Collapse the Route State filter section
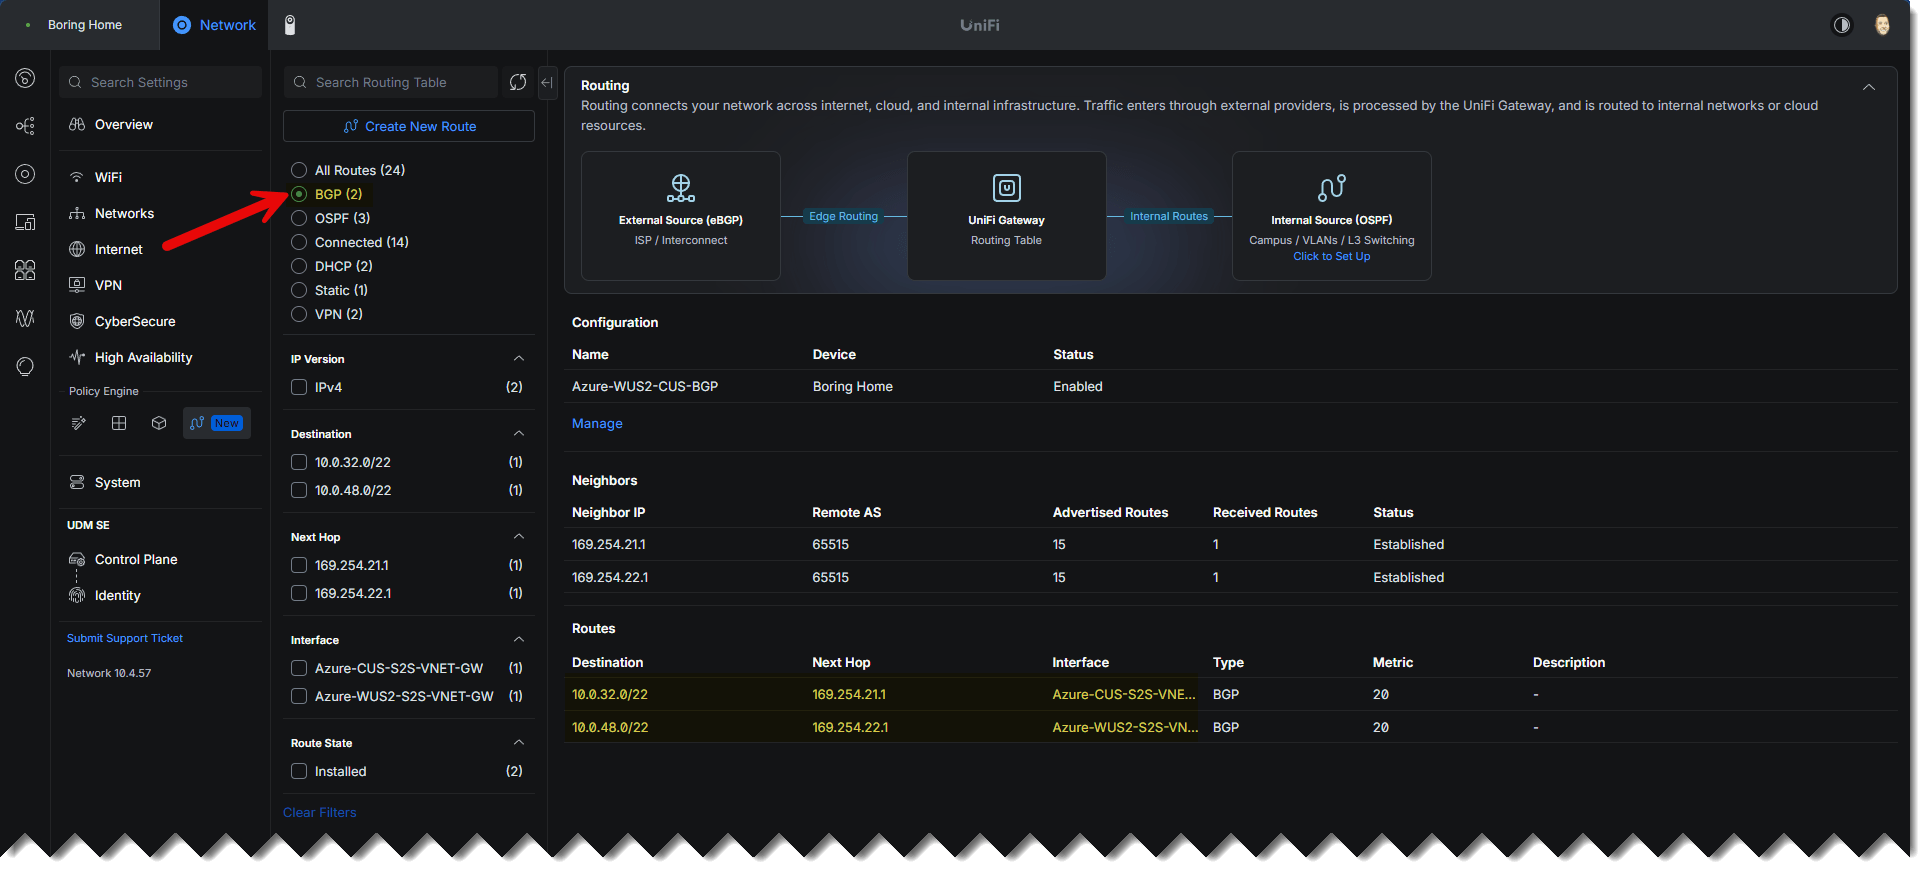Screen dimensions: 1925x873 click(518, 742)
